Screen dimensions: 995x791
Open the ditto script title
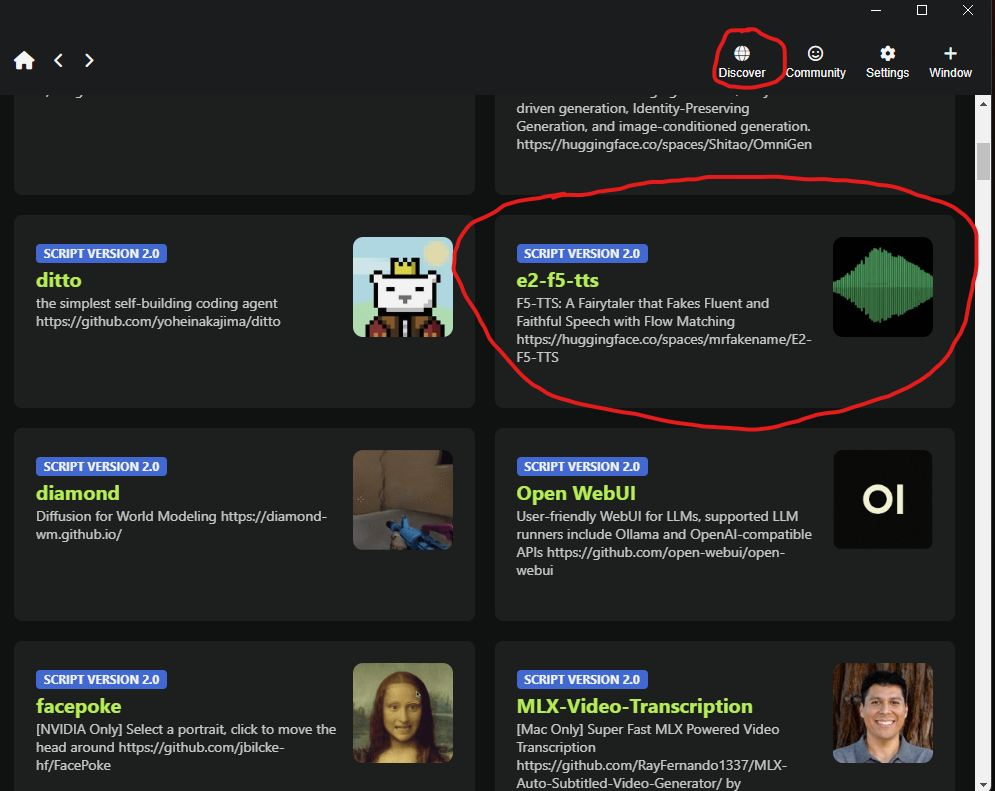(58, 280)
